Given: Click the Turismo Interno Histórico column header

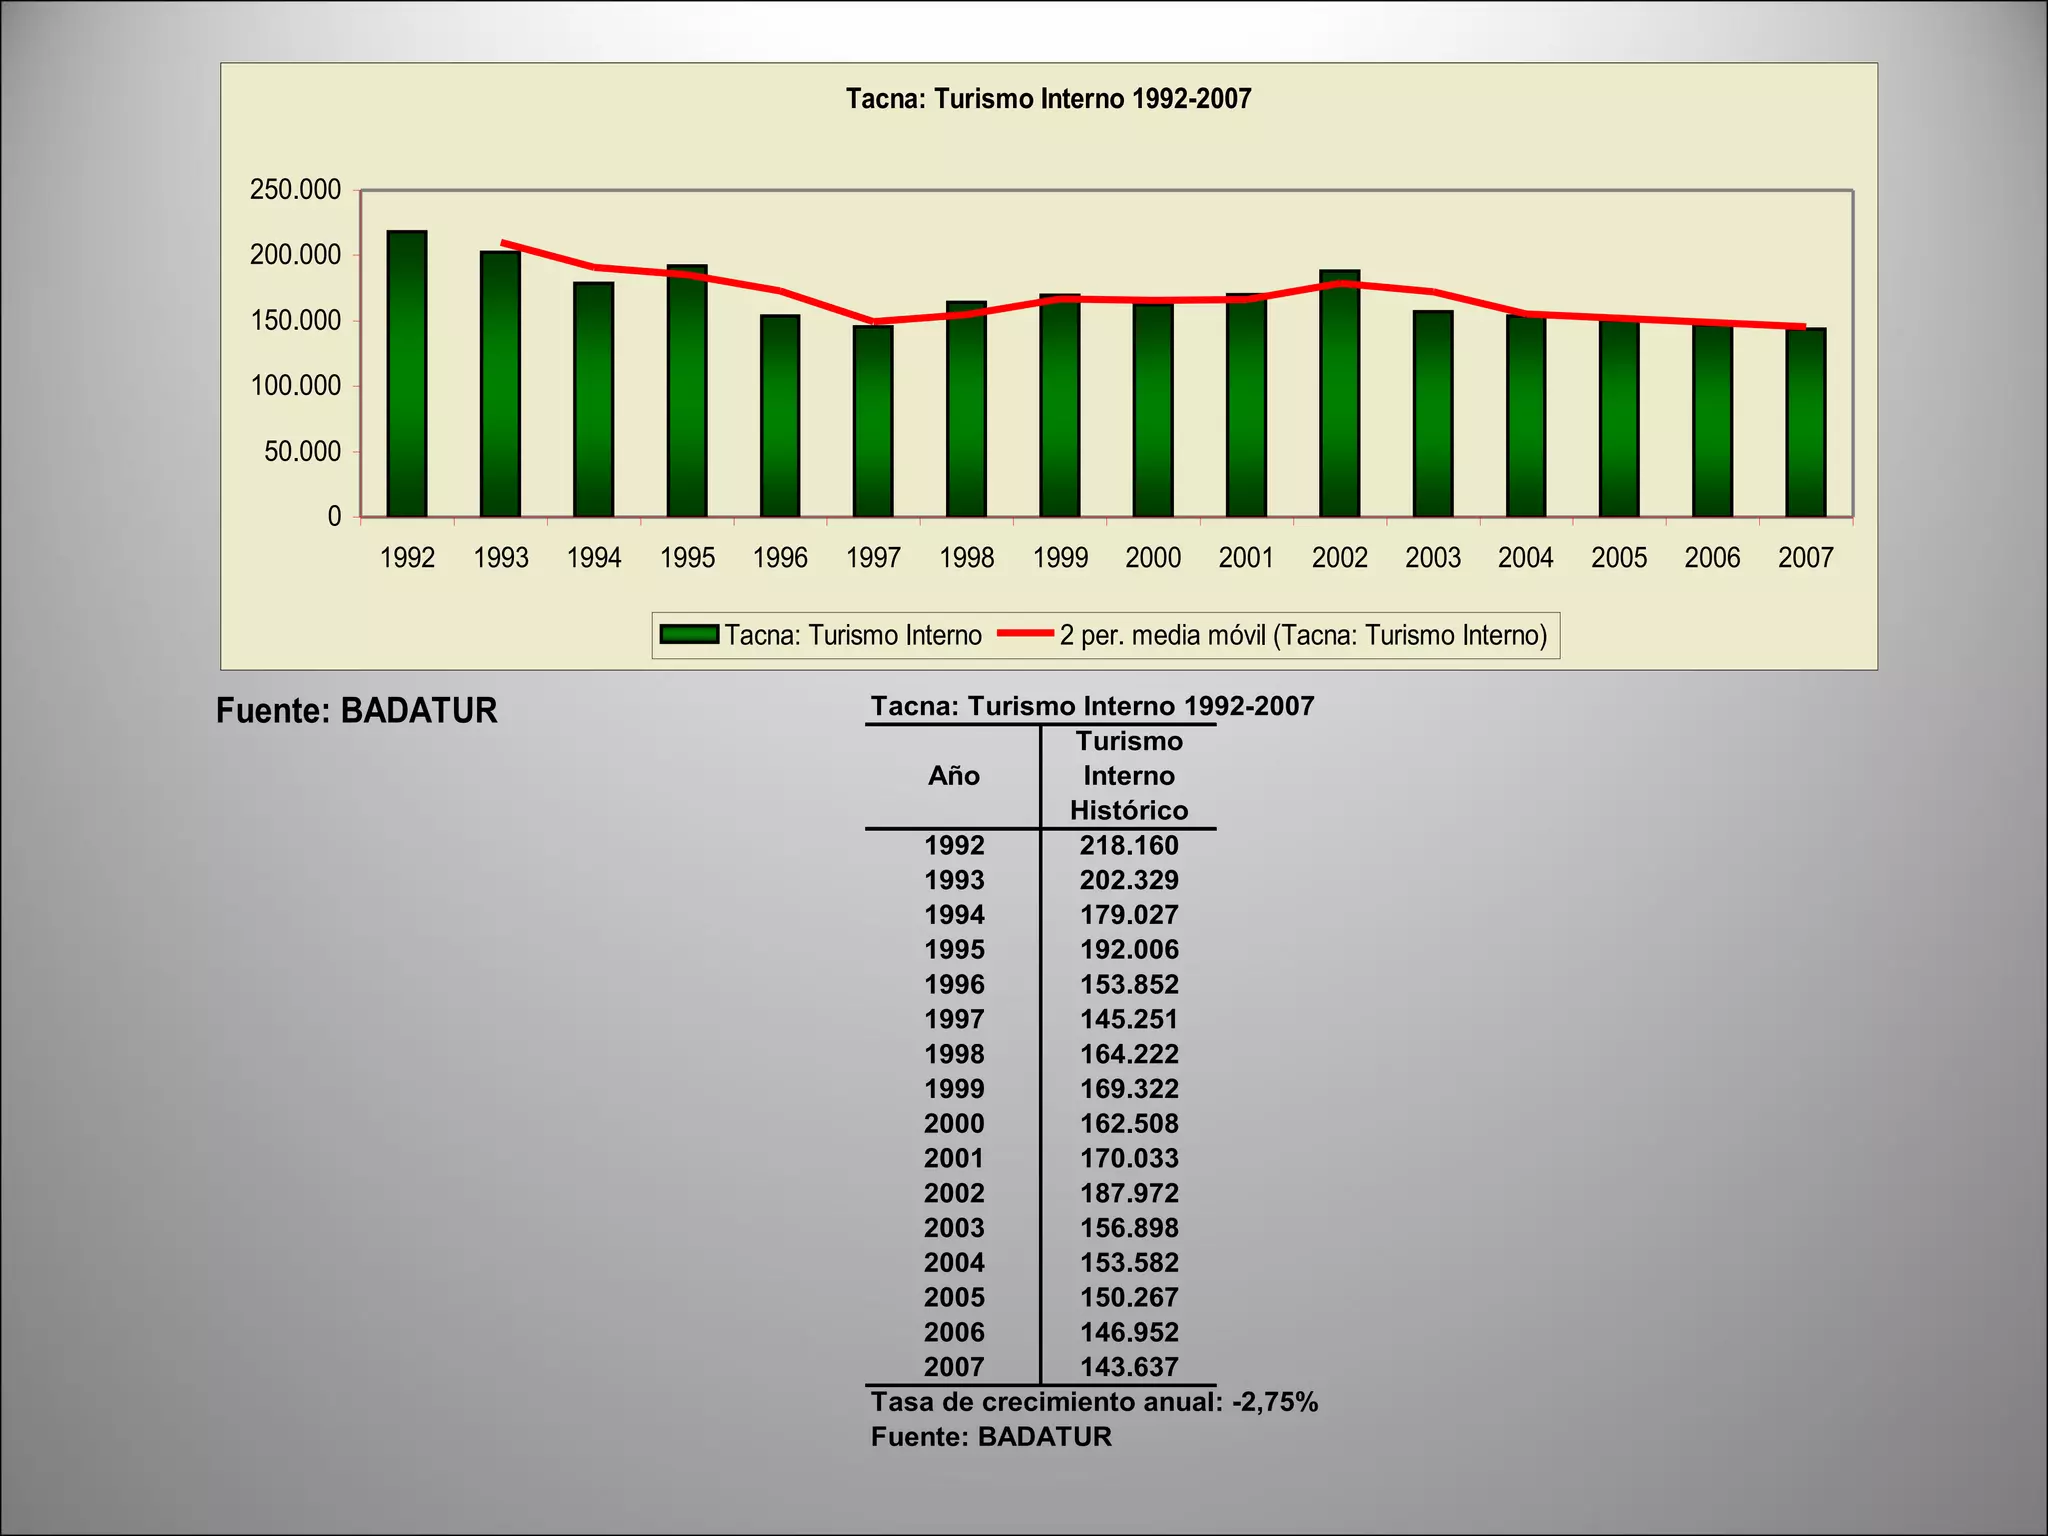Looking at the screenshot, I should click(x=1129, y=776).
